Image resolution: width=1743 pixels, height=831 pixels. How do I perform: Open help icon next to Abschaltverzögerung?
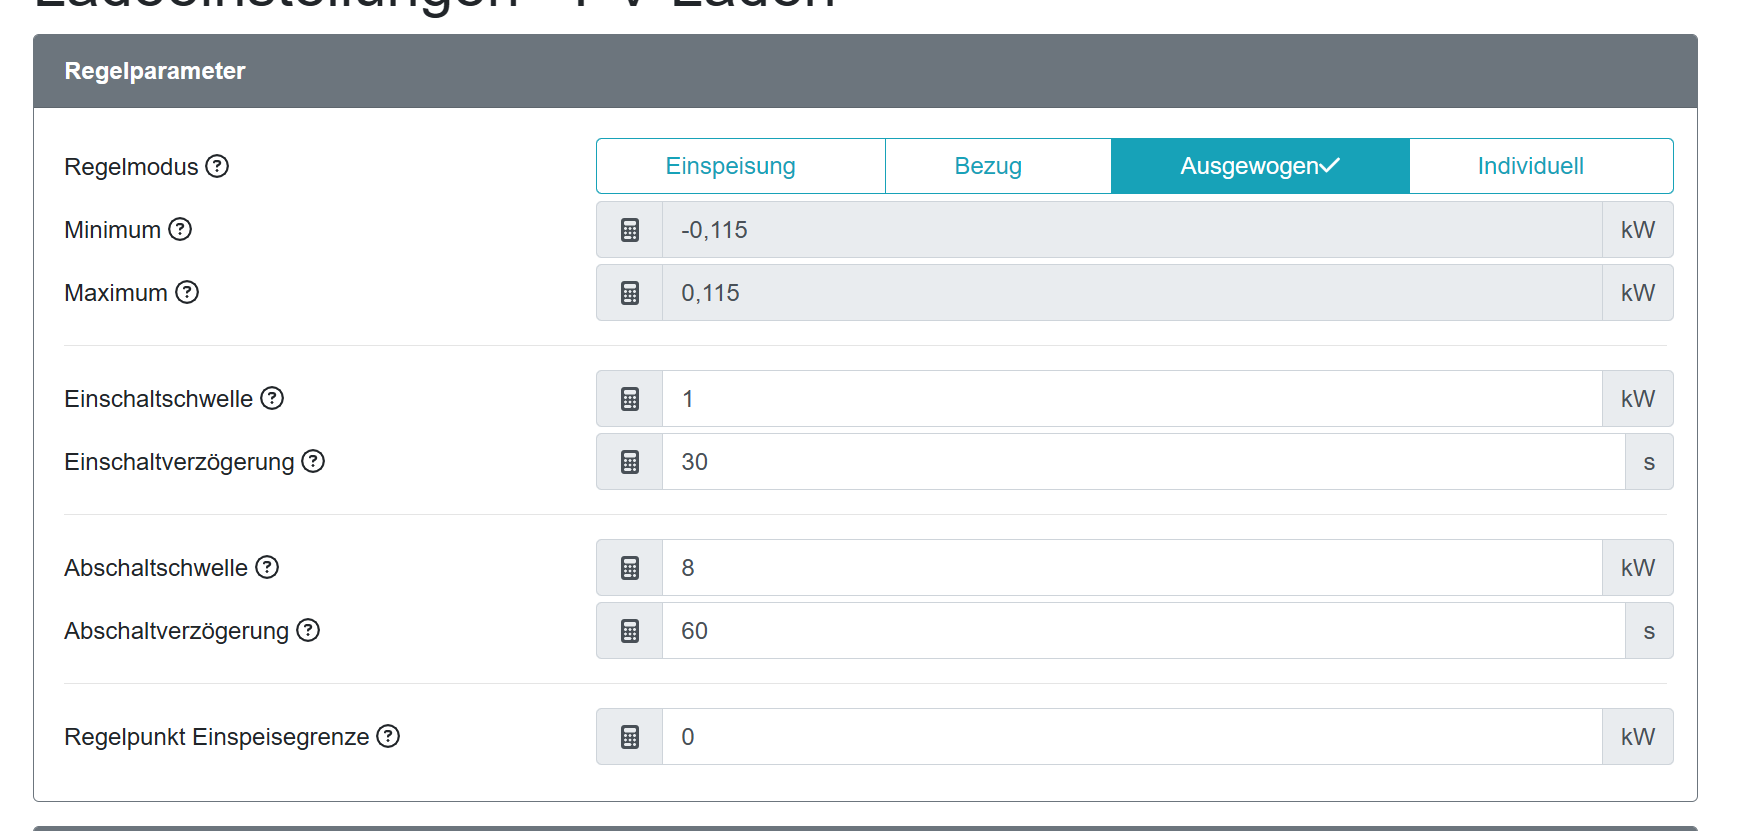tap(308, 630)
